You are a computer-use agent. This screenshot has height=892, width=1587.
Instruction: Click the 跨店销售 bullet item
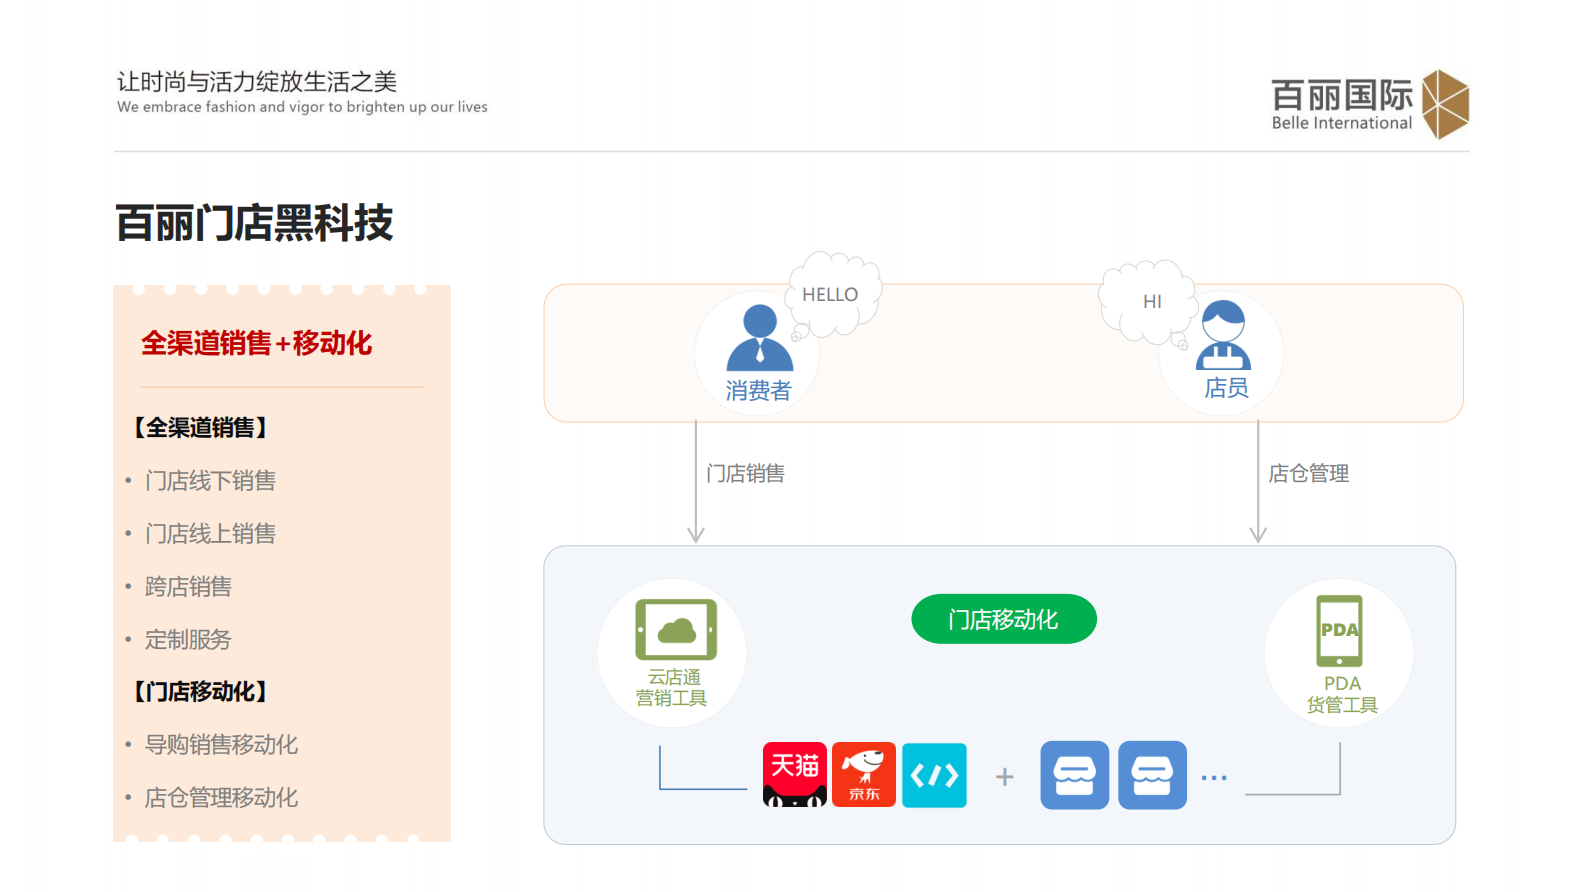coord(188,587)
